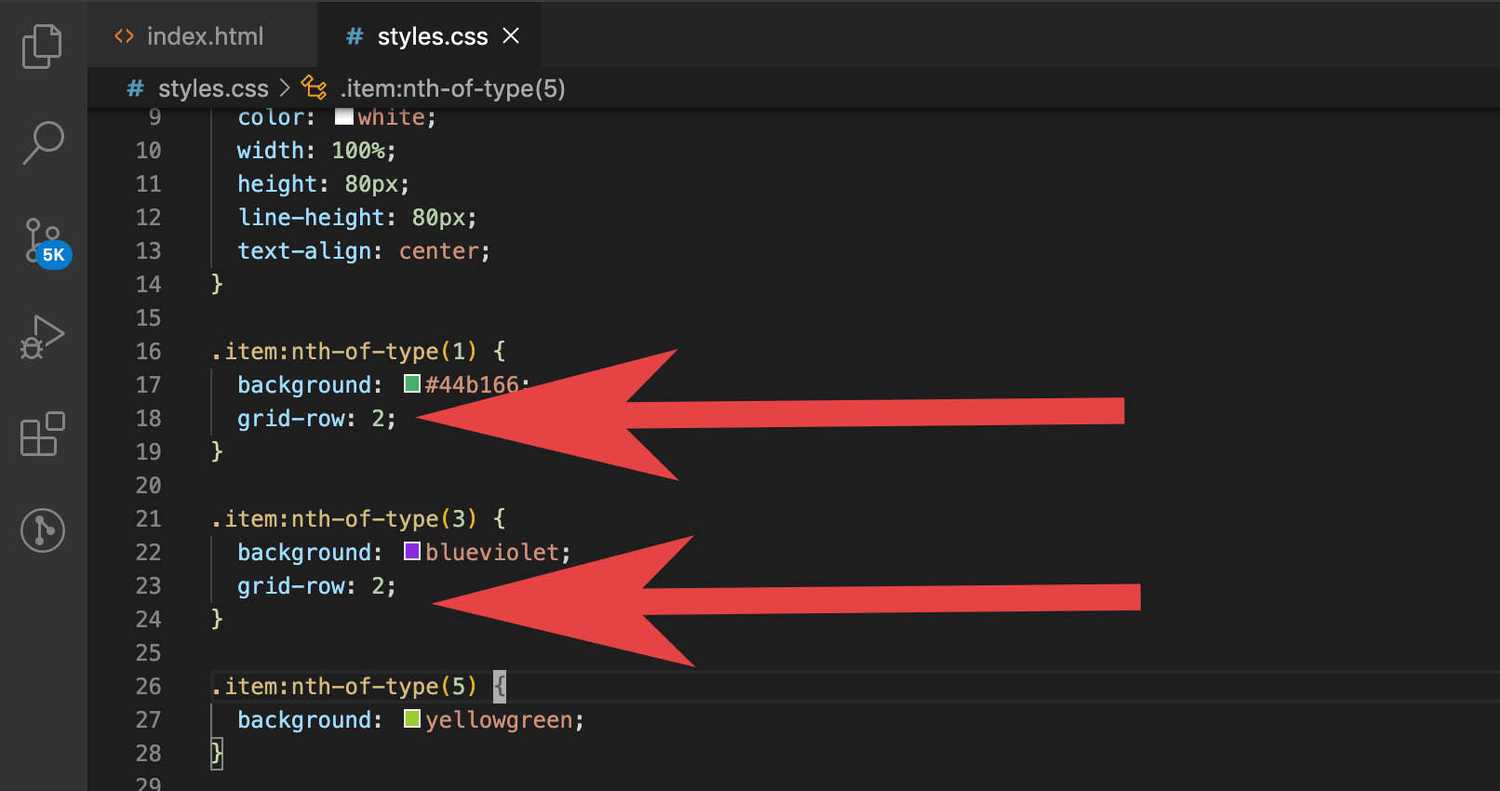Click the .item:nth-of-type(5) breadcrumb
The image size is (1500, 791).
click(x=452, y=89)
